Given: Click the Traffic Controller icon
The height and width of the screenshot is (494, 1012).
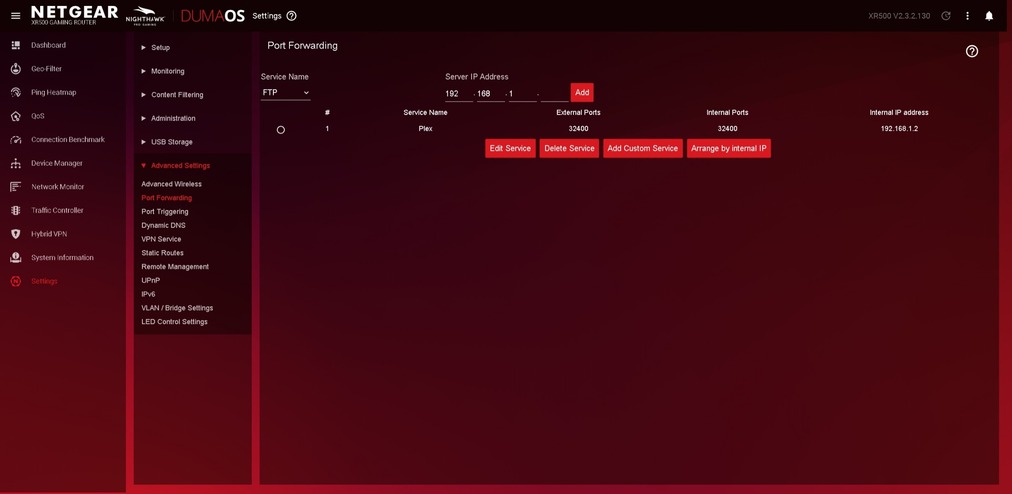Looking at the screenshot, I should pos(15,211).
